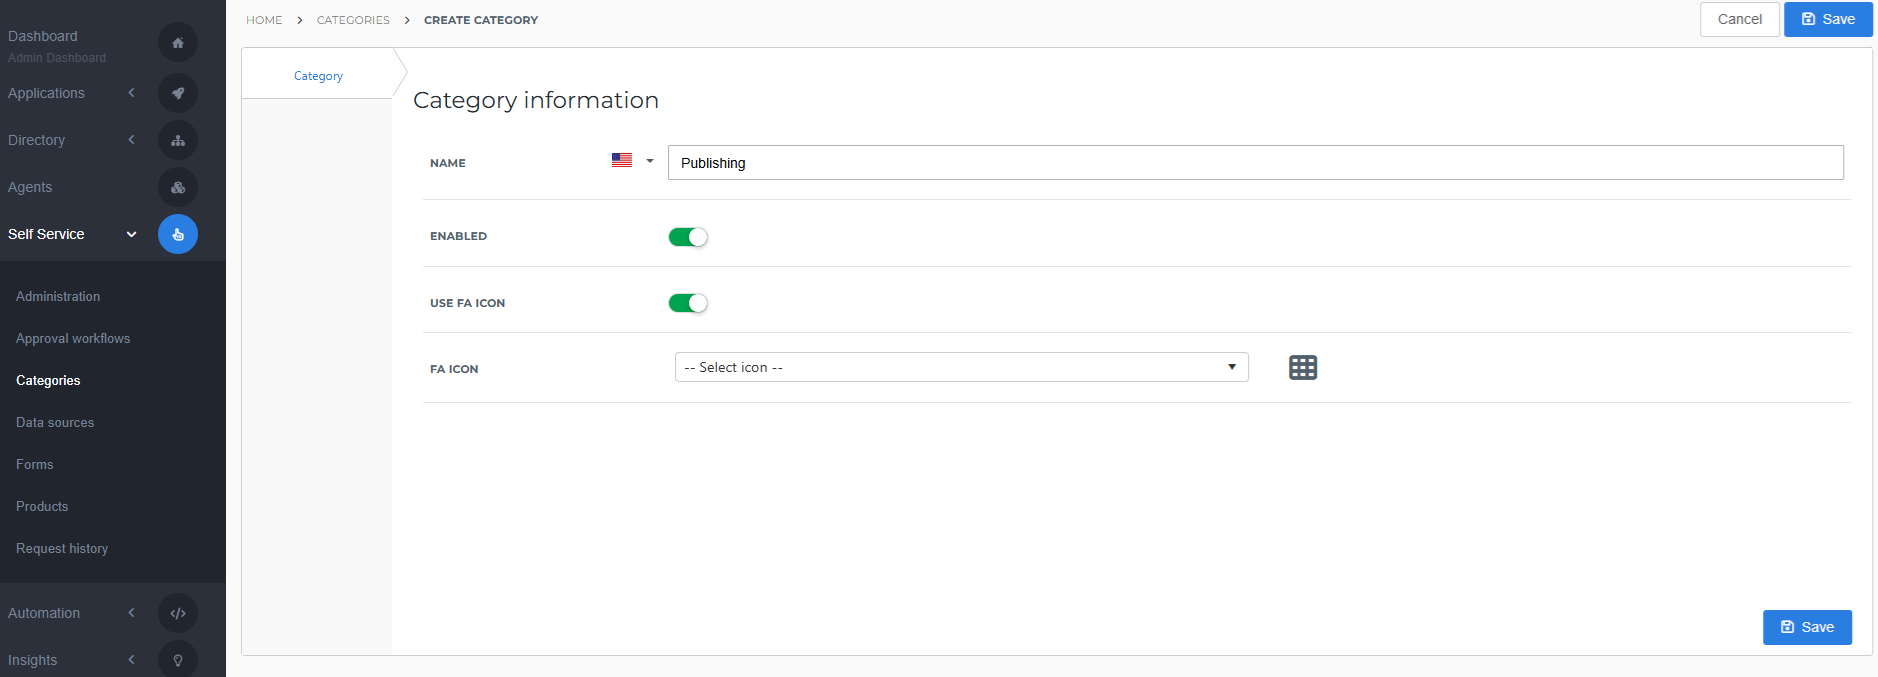
Task: Click the Self Service hand icon
Action: [x=178, y=234]
